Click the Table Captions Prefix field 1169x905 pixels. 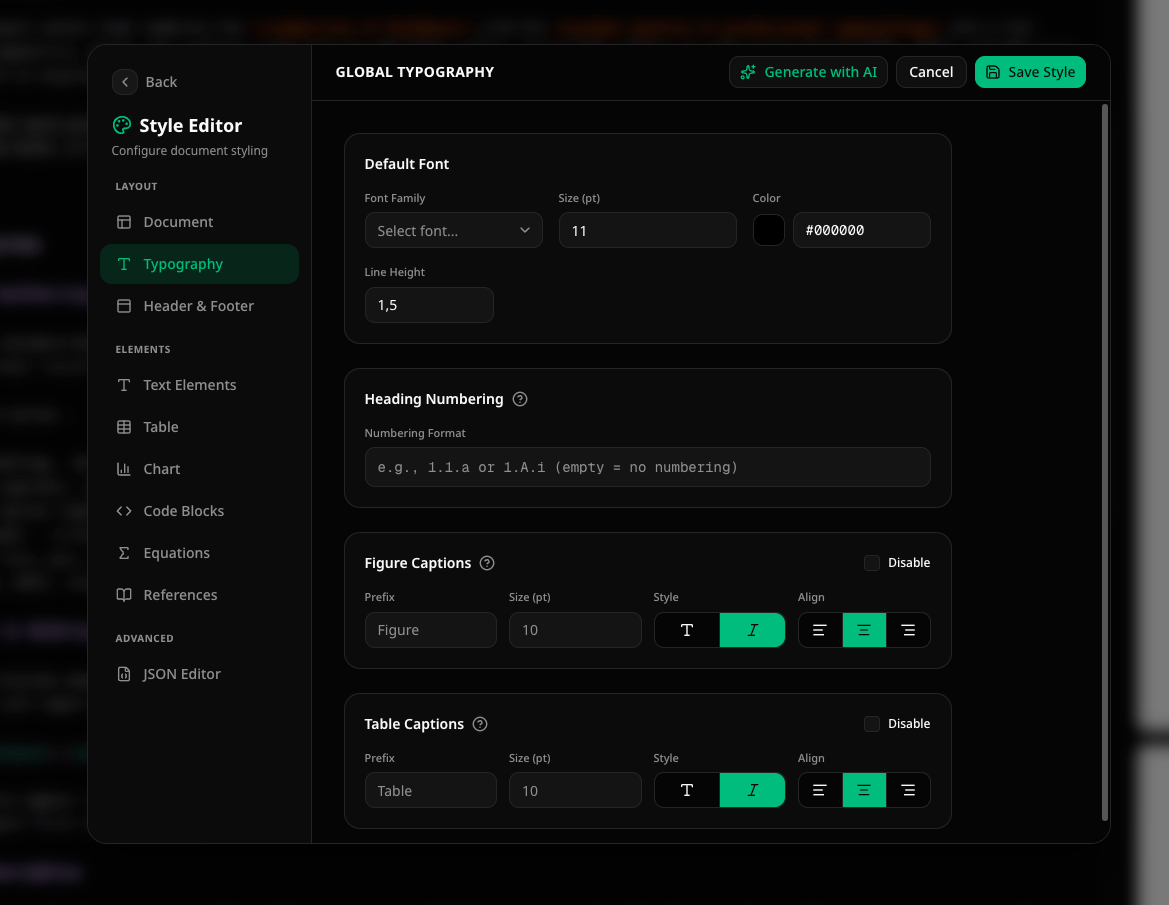pyautogui.click(x=431, y=790)
